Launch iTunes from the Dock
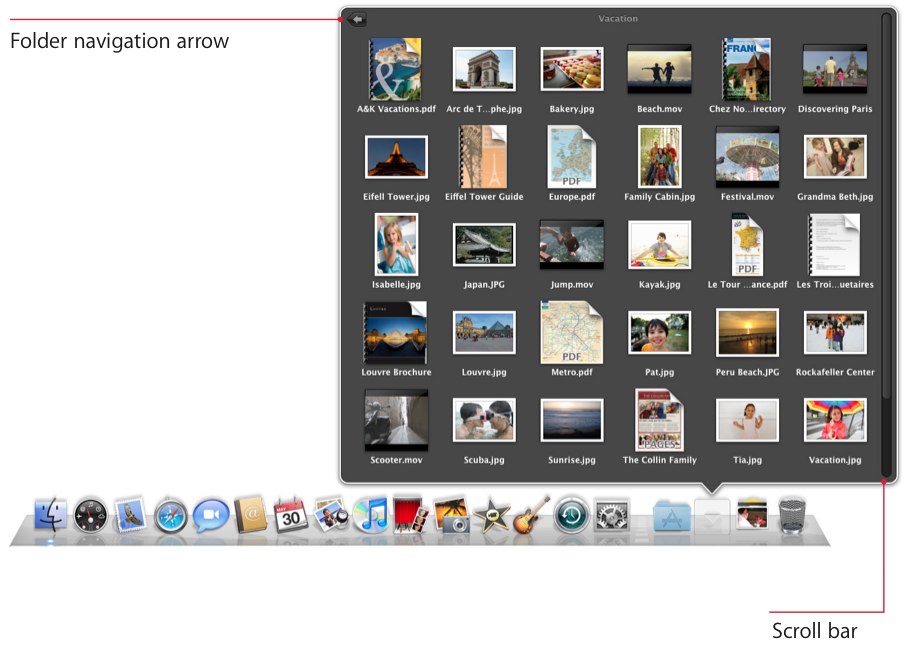Viewport: 911px width, 654px height. (x=371, y=515)
